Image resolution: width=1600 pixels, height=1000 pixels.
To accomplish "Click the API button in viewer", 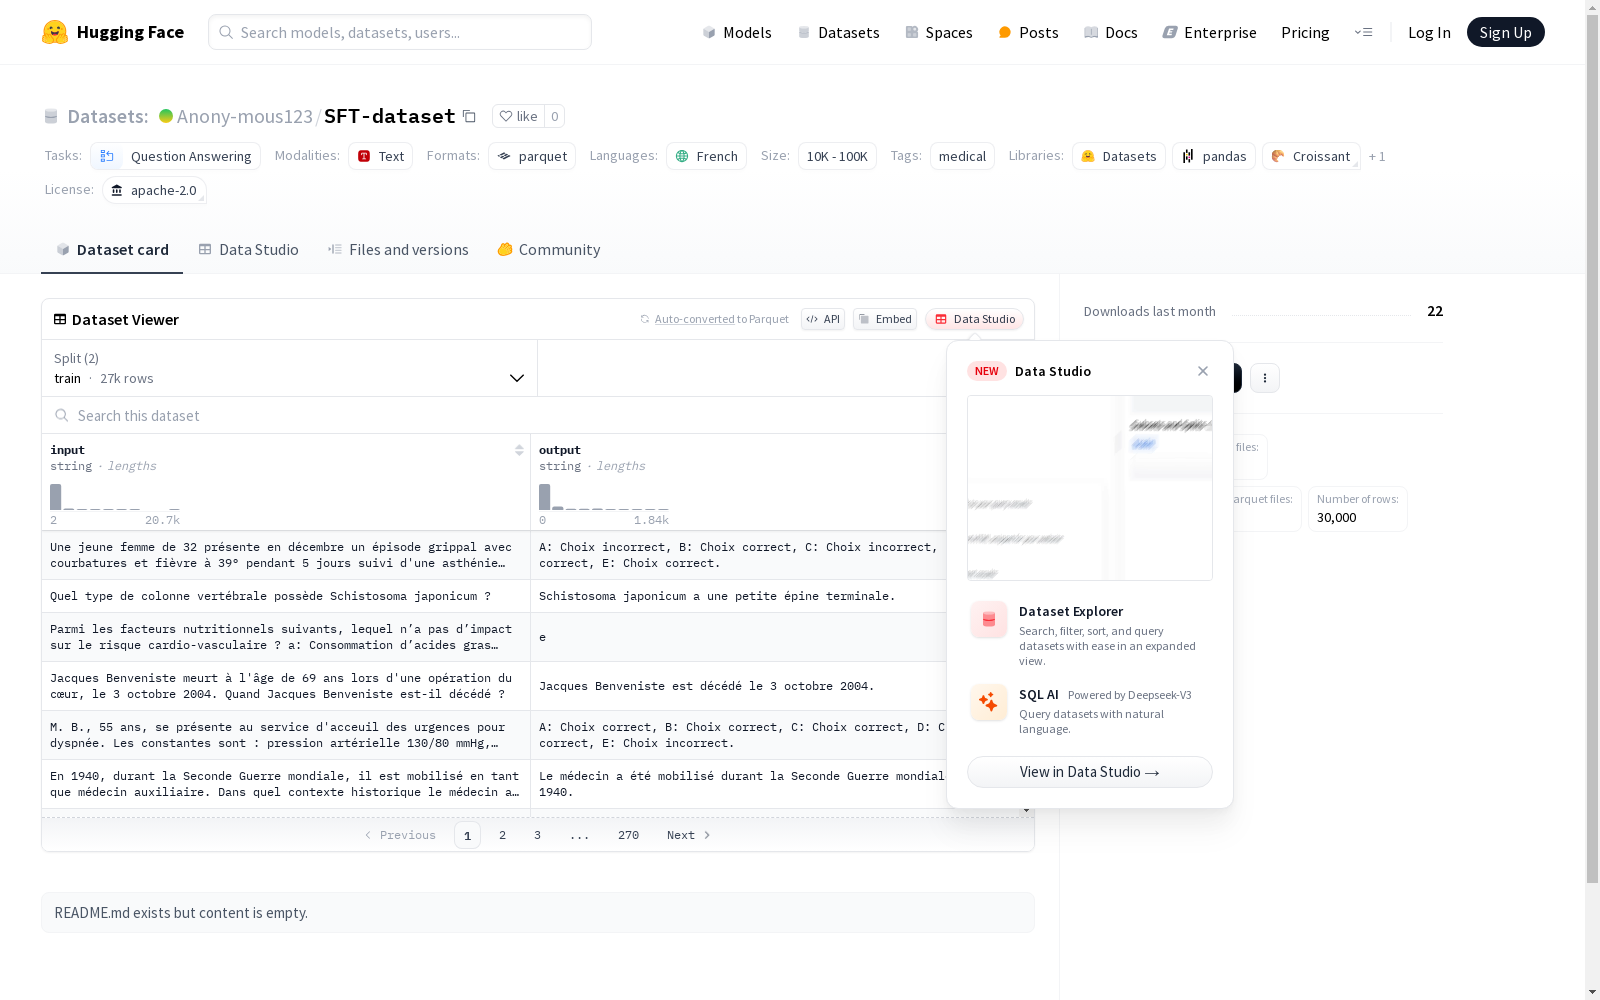I will (823, 319).
